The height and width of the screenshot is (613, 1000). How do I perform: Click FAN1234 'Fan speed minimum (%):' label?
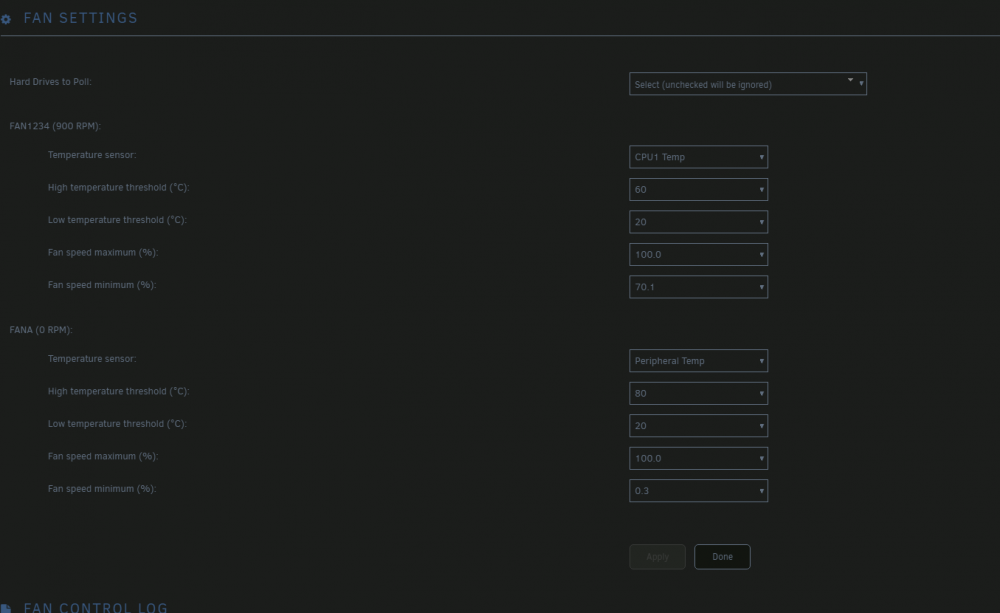tap(102, 285)
